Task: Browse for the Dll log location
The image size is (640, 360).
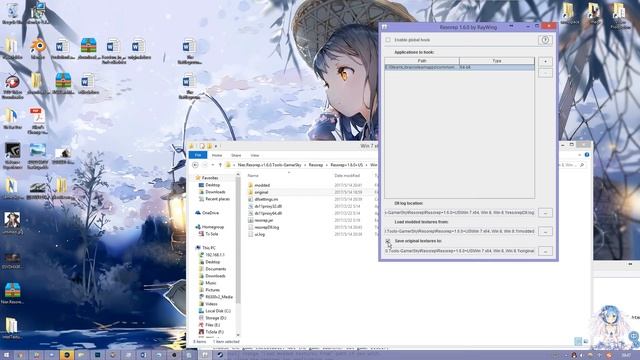Action: (x=545, y=213)
